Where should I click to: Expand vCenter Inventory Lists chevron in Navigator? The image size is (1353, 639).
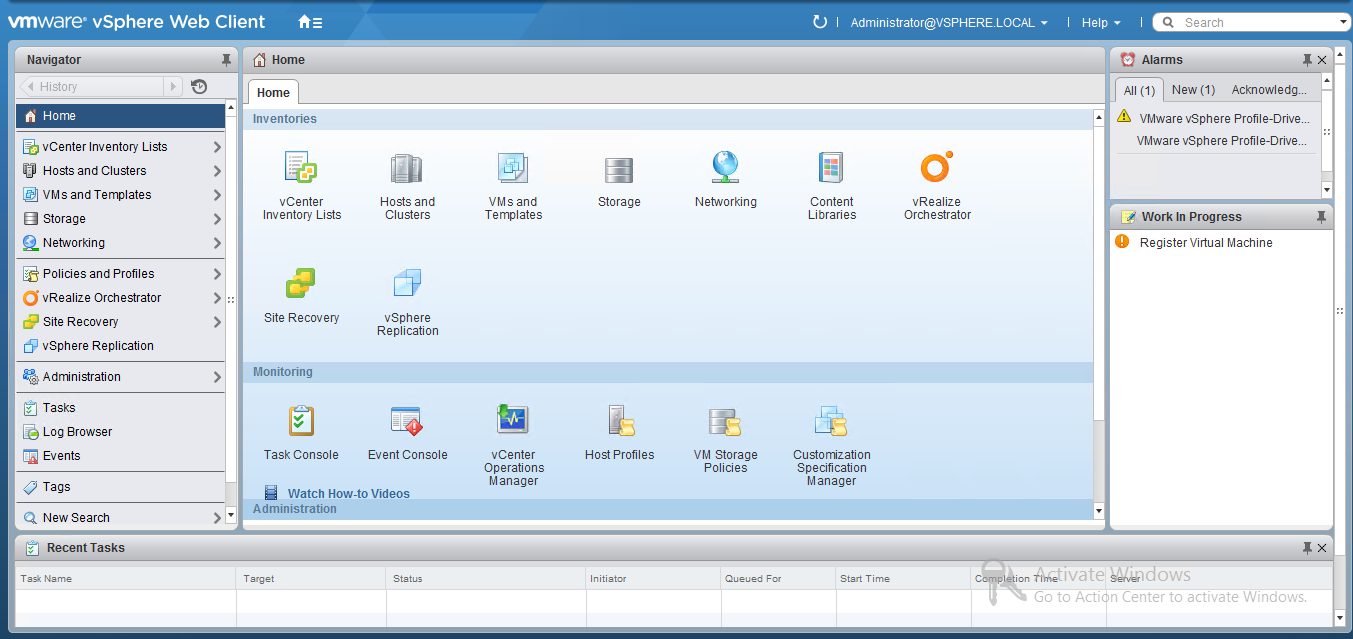click(x=217, y=147)
